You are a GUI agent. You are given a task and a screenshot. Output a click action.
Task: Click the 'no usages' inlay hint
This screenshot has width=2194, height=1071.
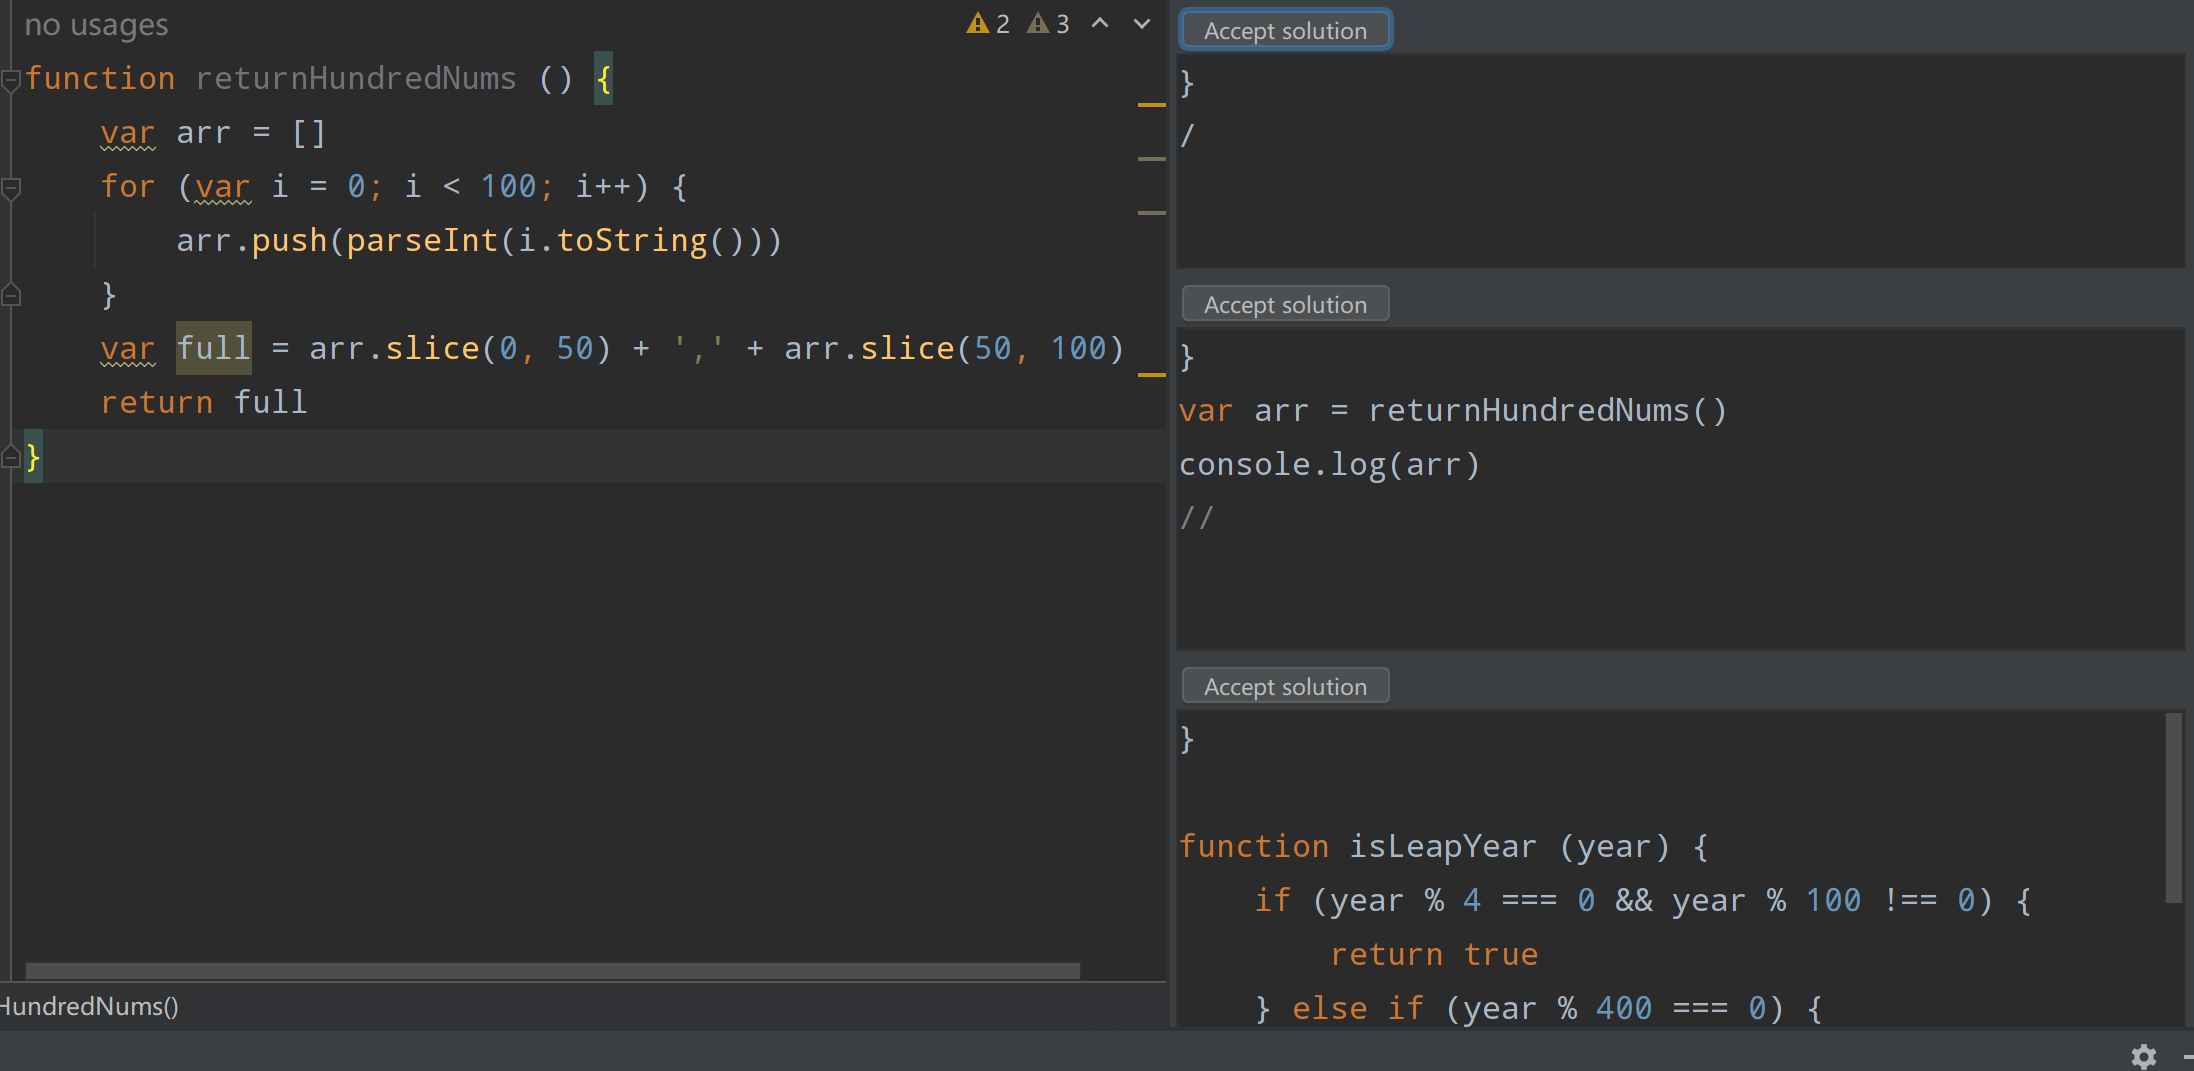tap(96, 24)
